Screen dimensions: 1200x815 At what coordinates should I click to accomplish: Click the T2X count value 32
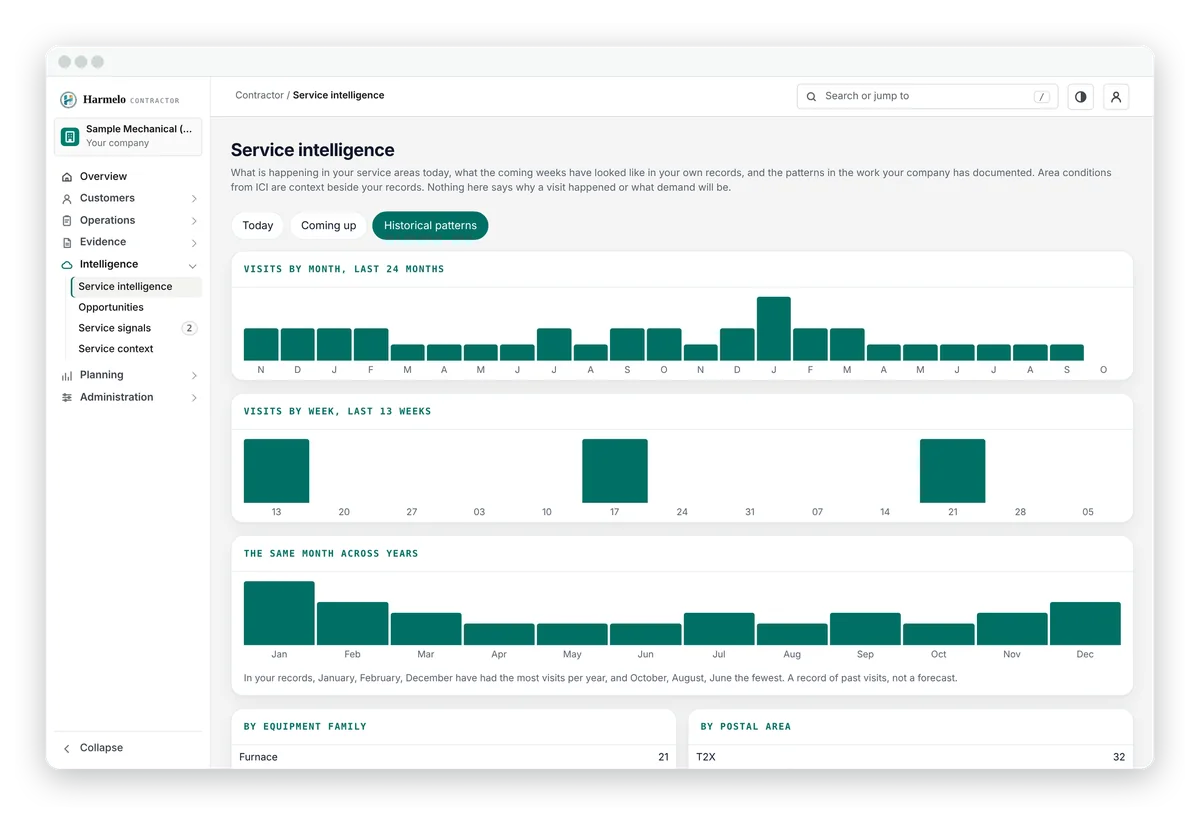click(x=1119, y=757)
